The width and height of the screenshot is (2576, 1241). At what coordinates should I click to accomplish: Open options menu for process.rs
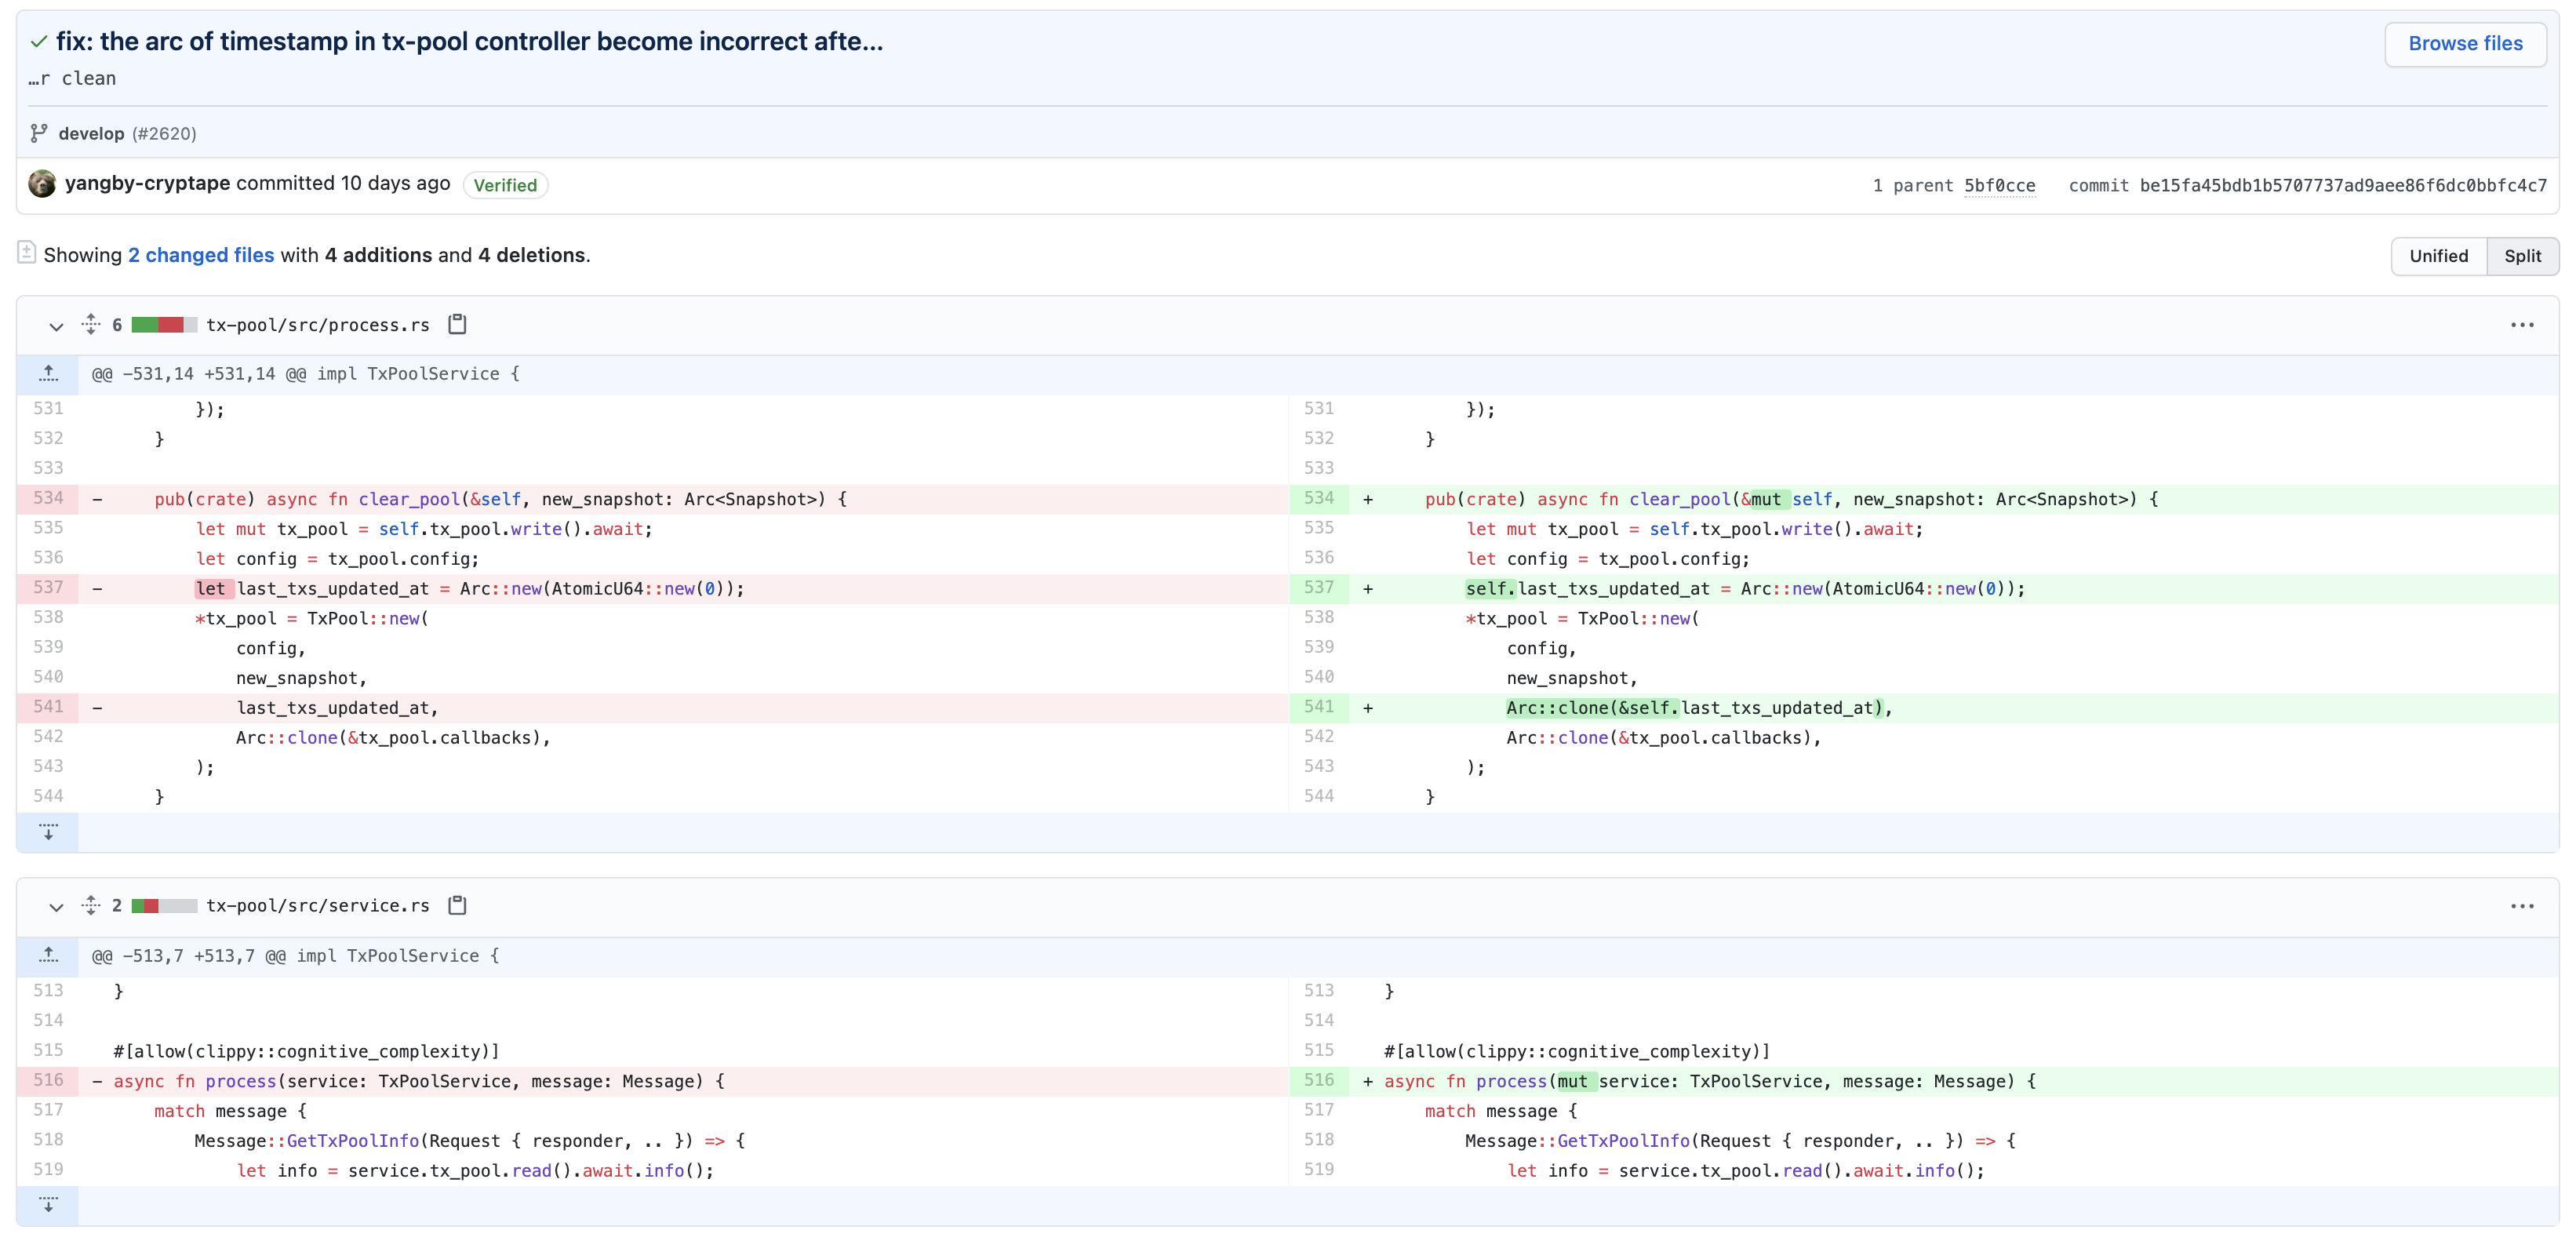2522,325
